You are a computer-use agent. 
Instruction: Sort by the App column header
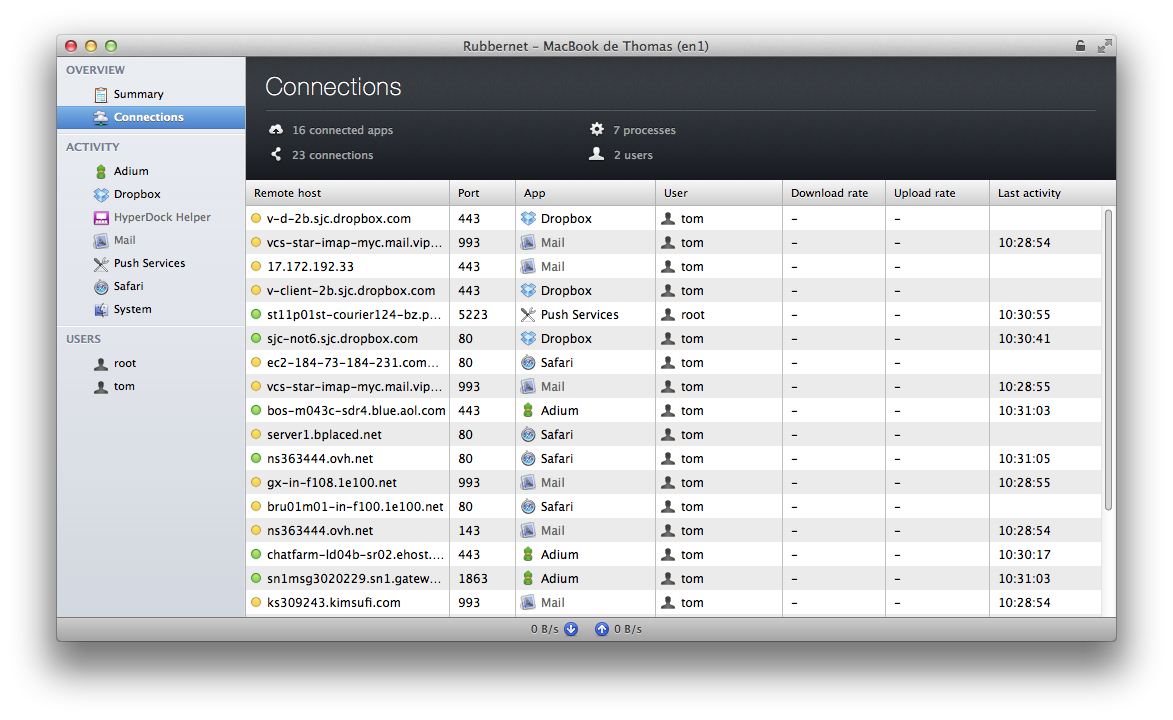(586, 193)
